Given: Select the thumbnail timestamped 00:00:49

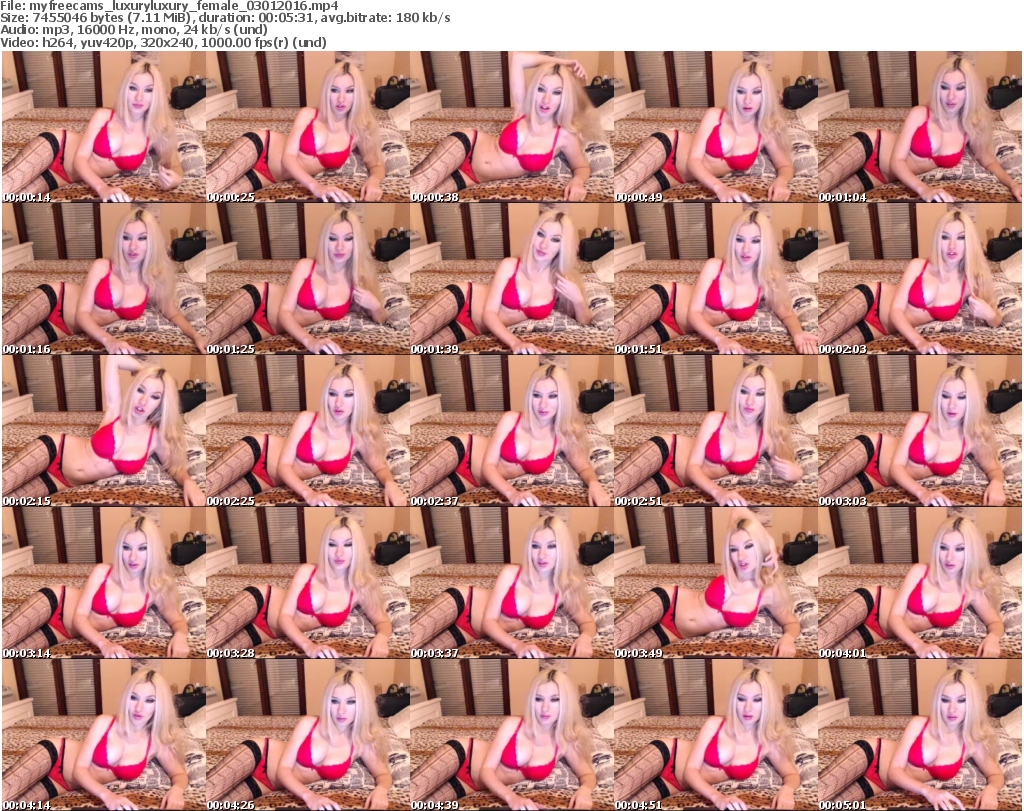Looking at the screenshot, I should point(716,127).
